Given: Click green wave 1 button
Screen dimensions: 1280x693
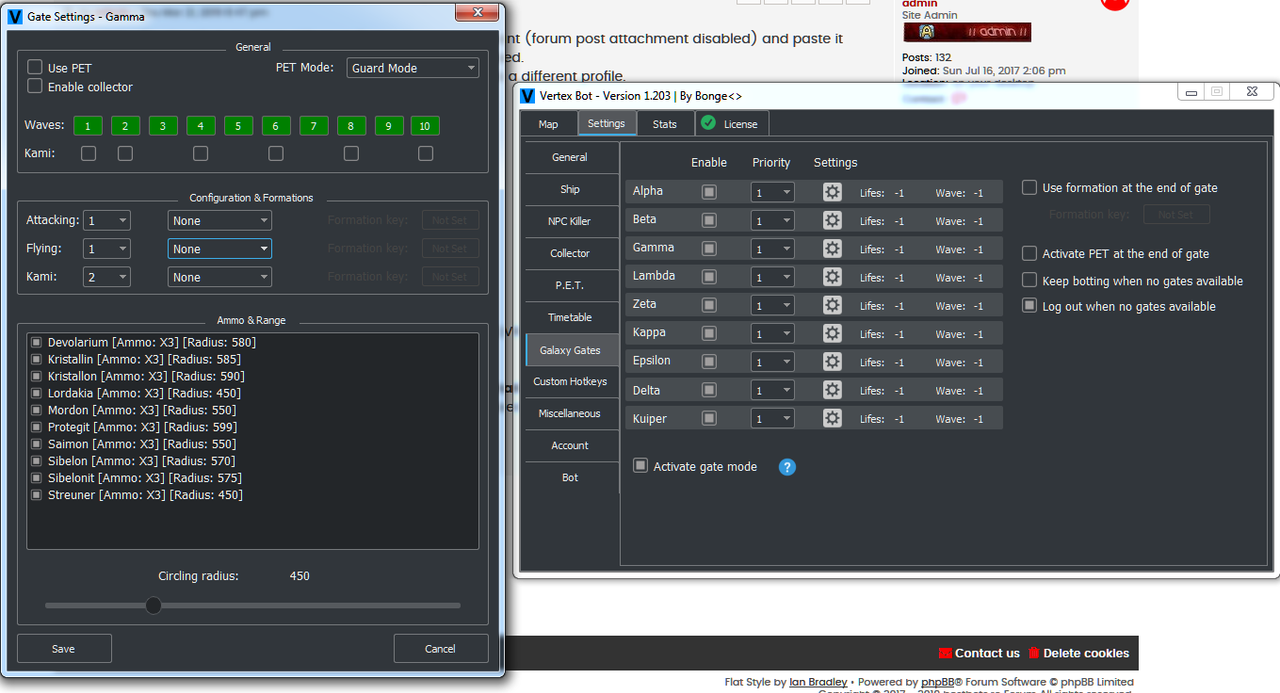Looking at the screenshot, I should coord(88,126).
